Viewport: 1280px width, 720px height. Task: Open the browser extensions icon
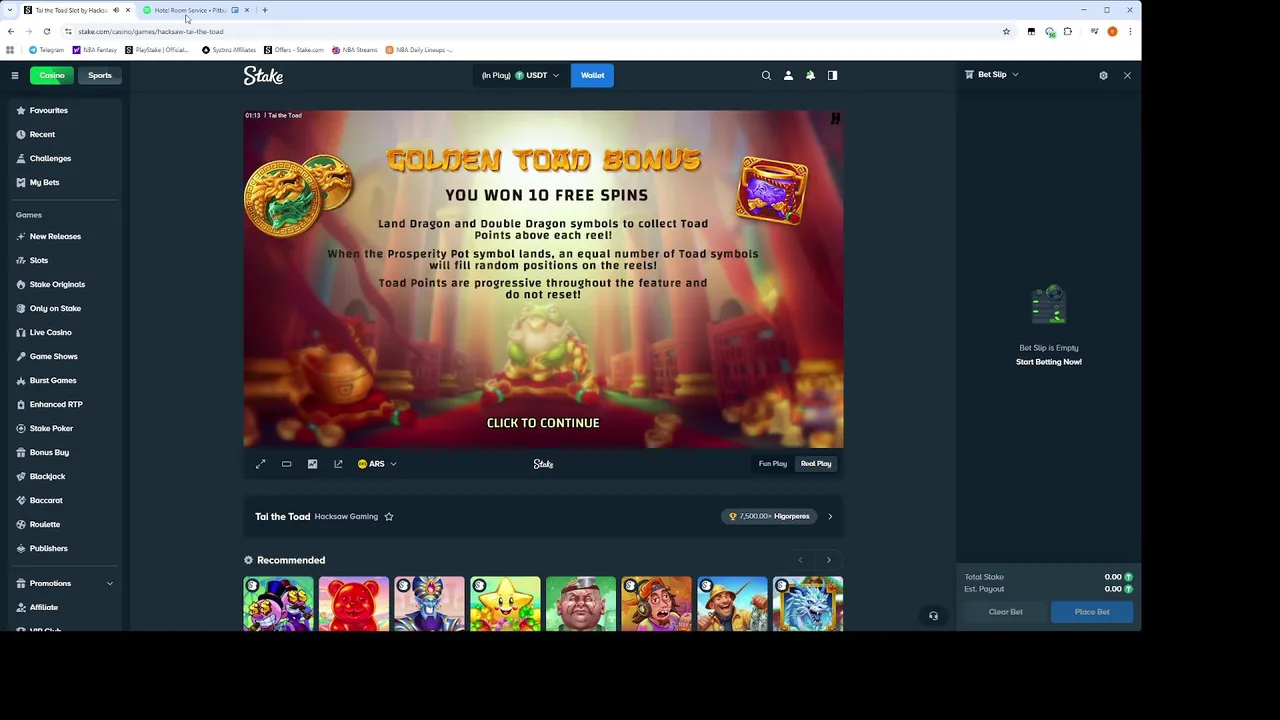coord(1068,31)
